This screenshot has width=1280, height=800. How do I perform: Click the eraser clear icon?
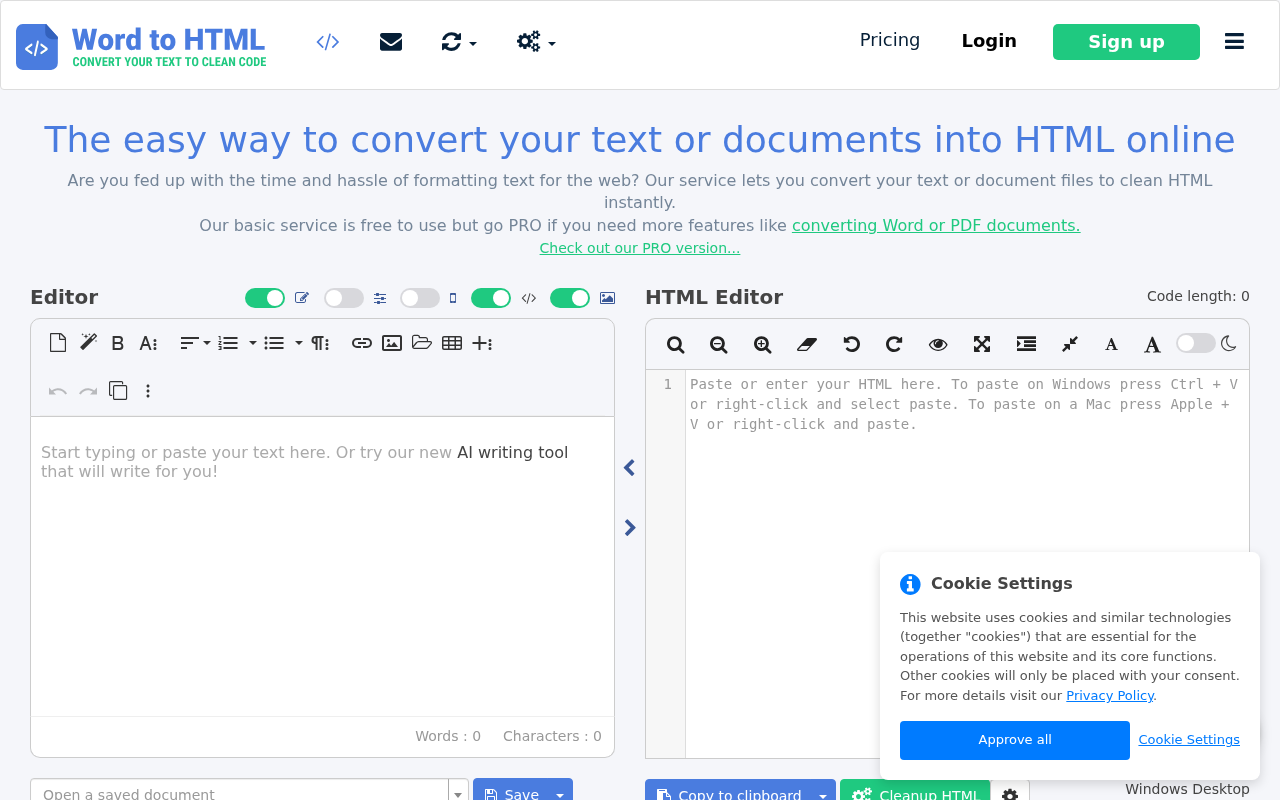807,344
